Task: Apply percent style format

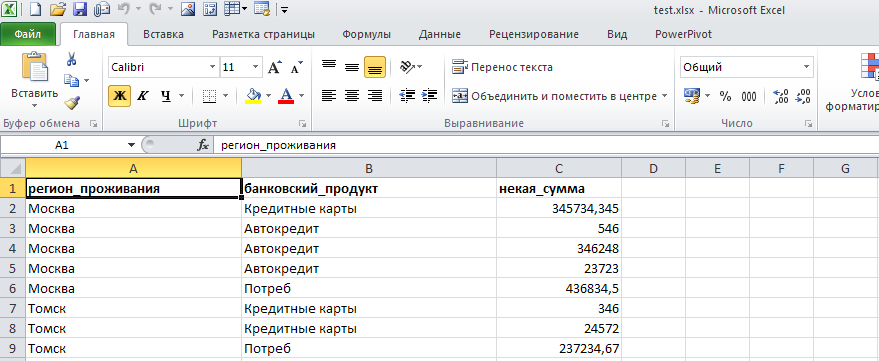Action: 725,96
